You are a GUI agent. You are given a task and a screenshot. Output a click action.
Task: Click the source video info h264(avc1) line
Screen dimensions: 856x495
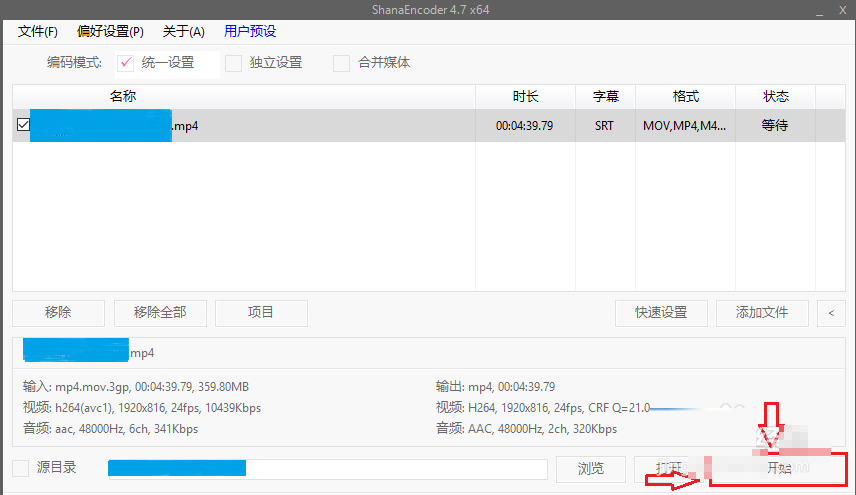point(142,408)
